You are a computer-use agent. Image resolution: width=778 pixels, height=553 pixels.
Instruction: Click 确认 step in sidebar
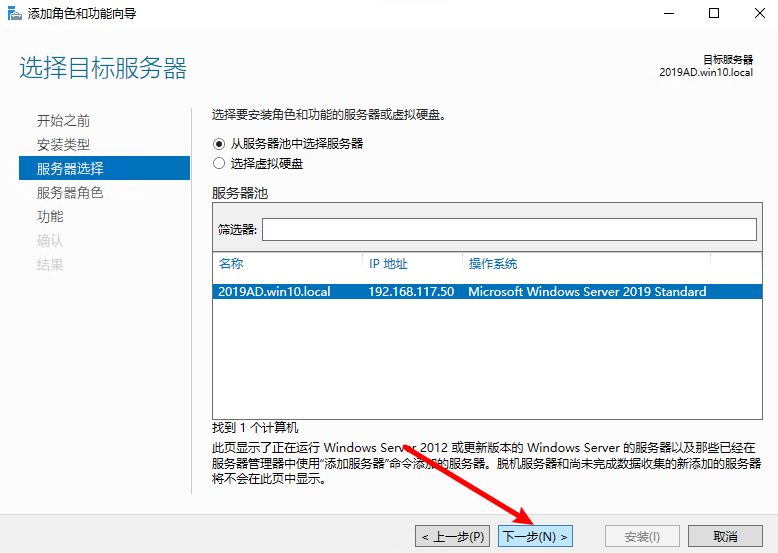[x=50, y=241]
